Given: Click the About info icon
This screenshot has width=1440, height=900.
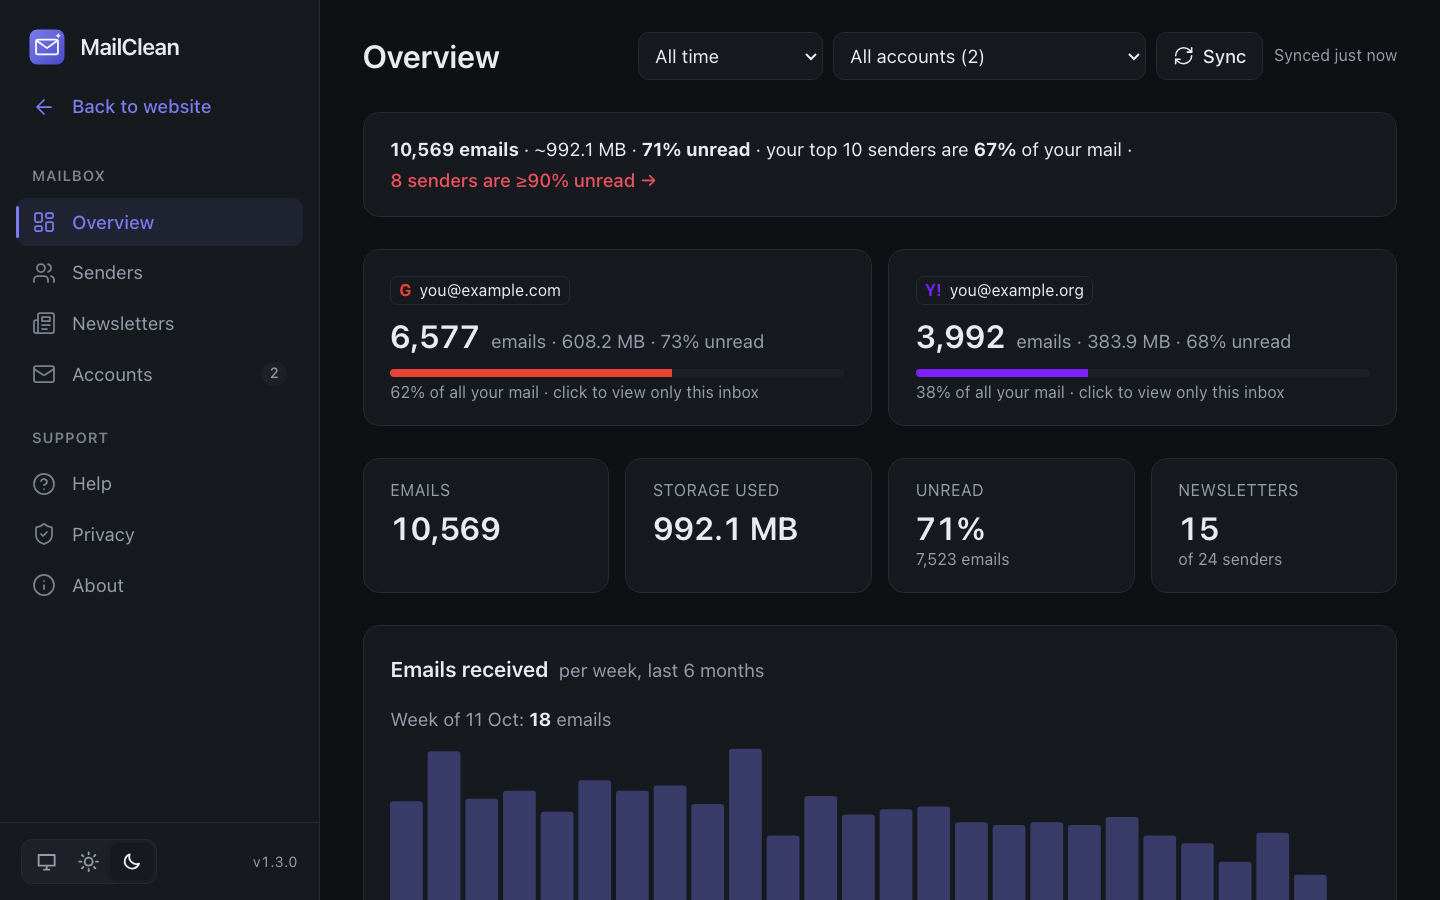Looking at the screenshot, I should pos(44,585).
